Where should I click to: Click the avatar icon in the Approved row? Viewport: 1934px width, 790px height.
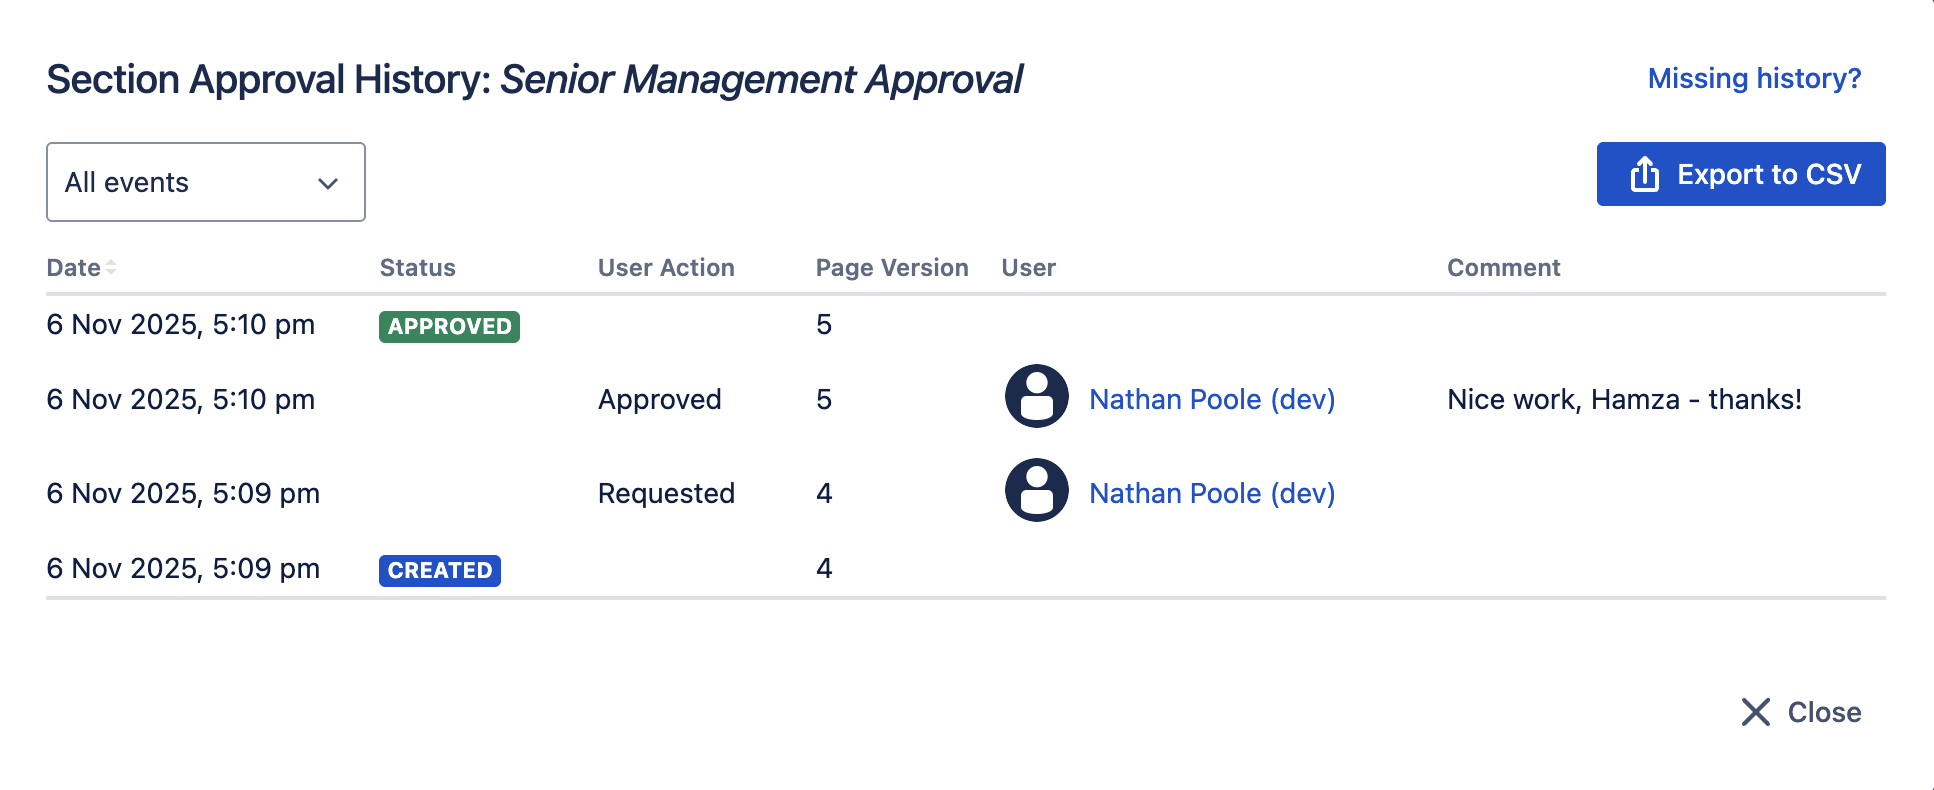click(1036, 396)
